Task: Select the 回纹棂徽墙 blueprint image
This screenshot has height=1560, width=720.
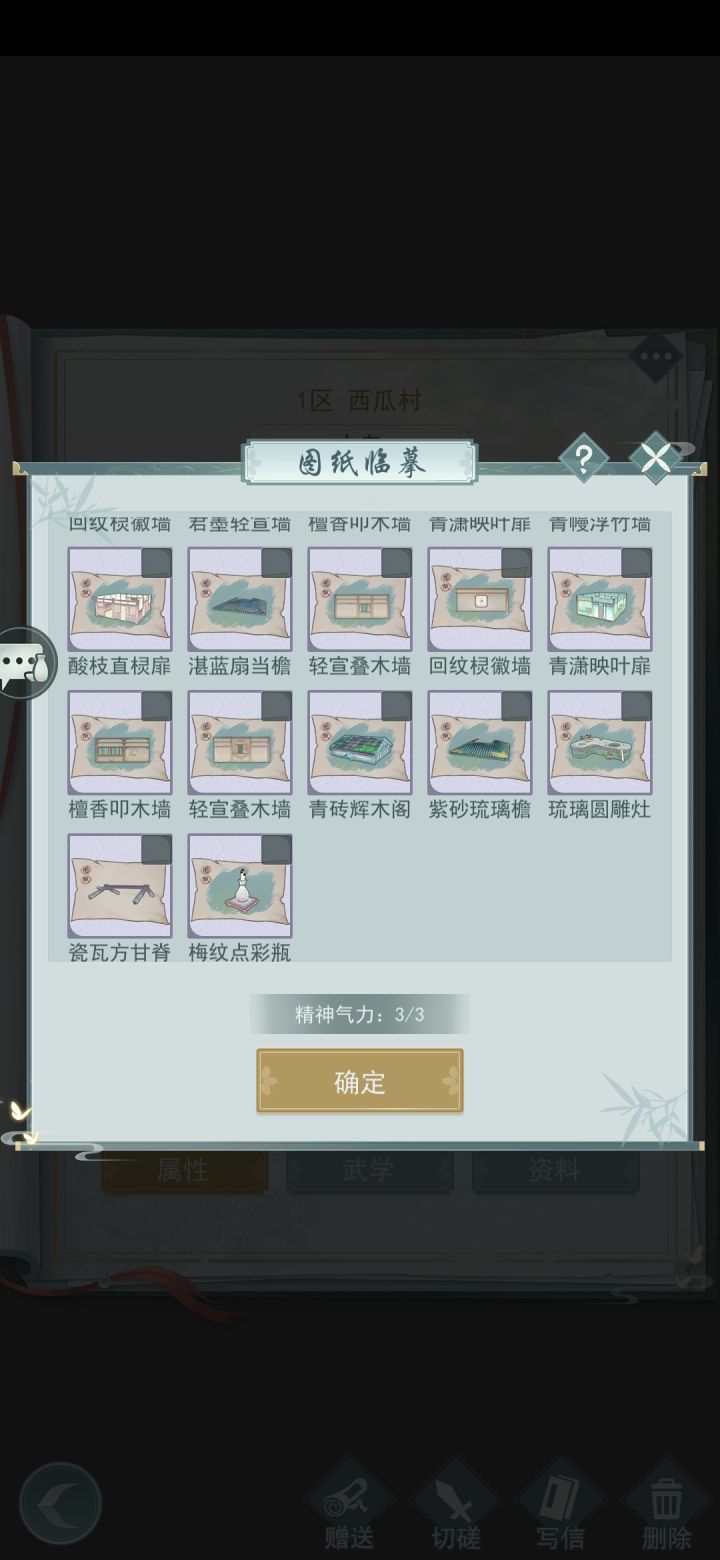Action: click(480, 599)
